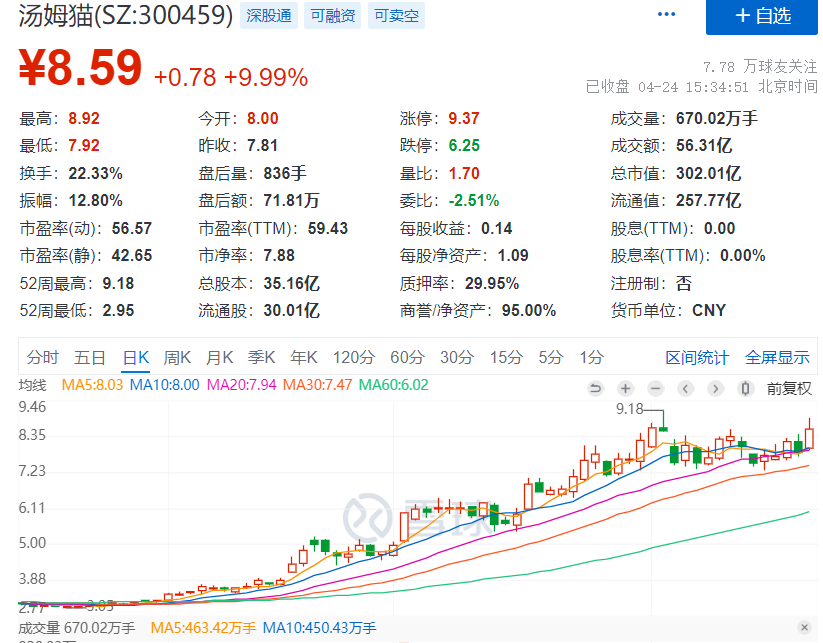This screenshot has width=823, height=643.
Task: Click the MA10:8.00 moving average label
Action: [165, 385]
